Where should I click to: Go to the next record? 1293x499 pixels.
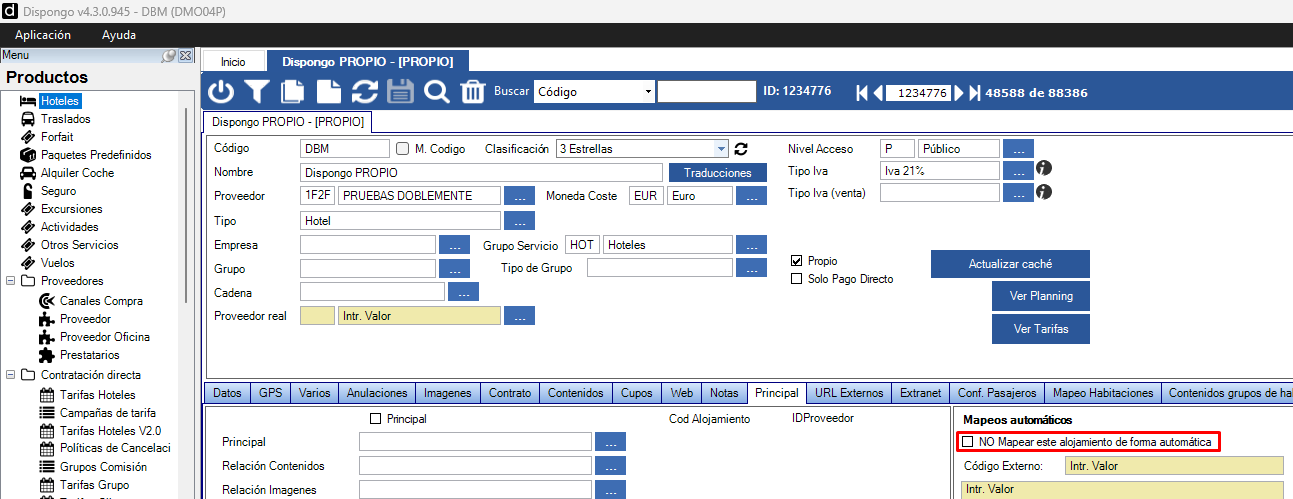point(959,93)
